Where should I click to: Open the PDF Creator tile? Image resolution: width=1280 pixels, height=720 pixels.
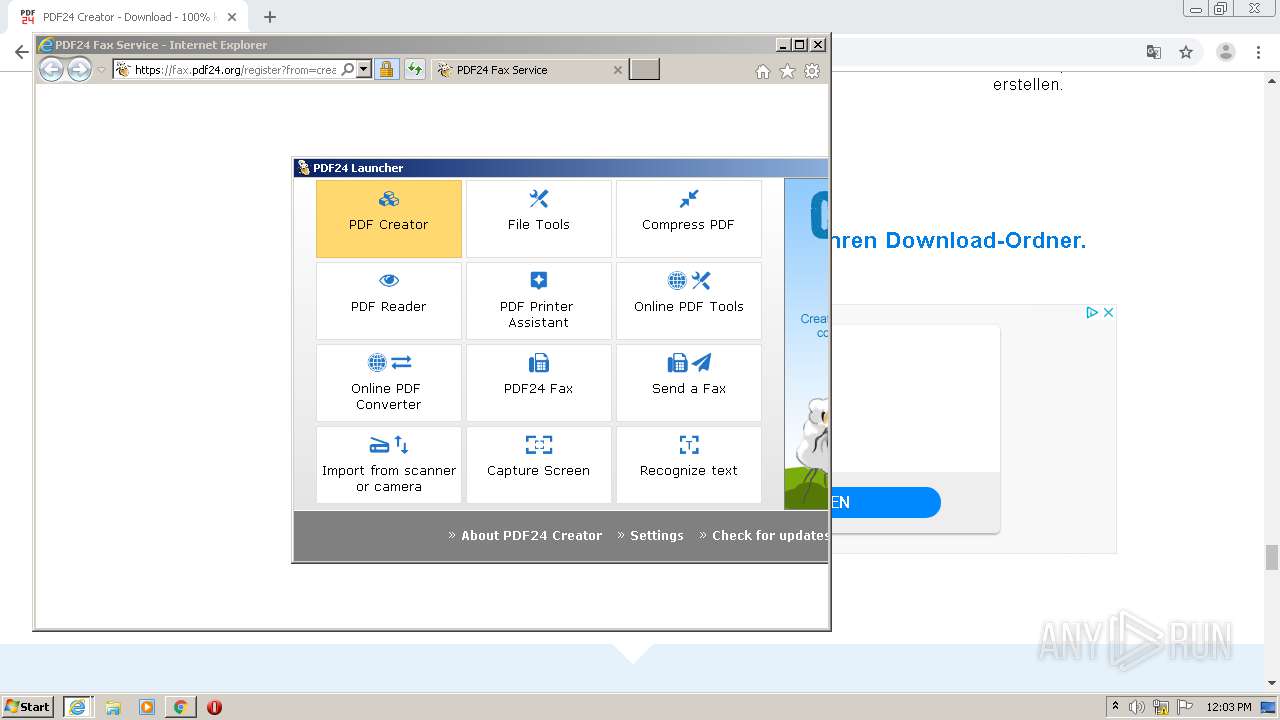pos(389,219)
